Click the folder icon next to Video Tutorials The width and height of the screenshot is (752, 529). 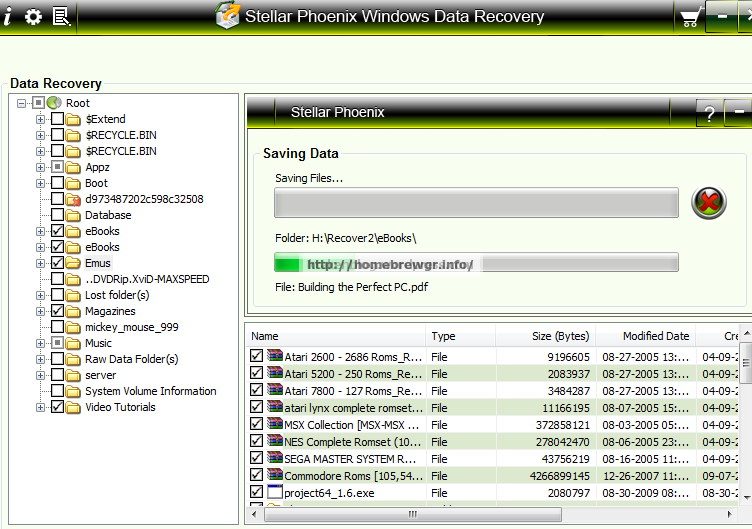tap(73, 407)
